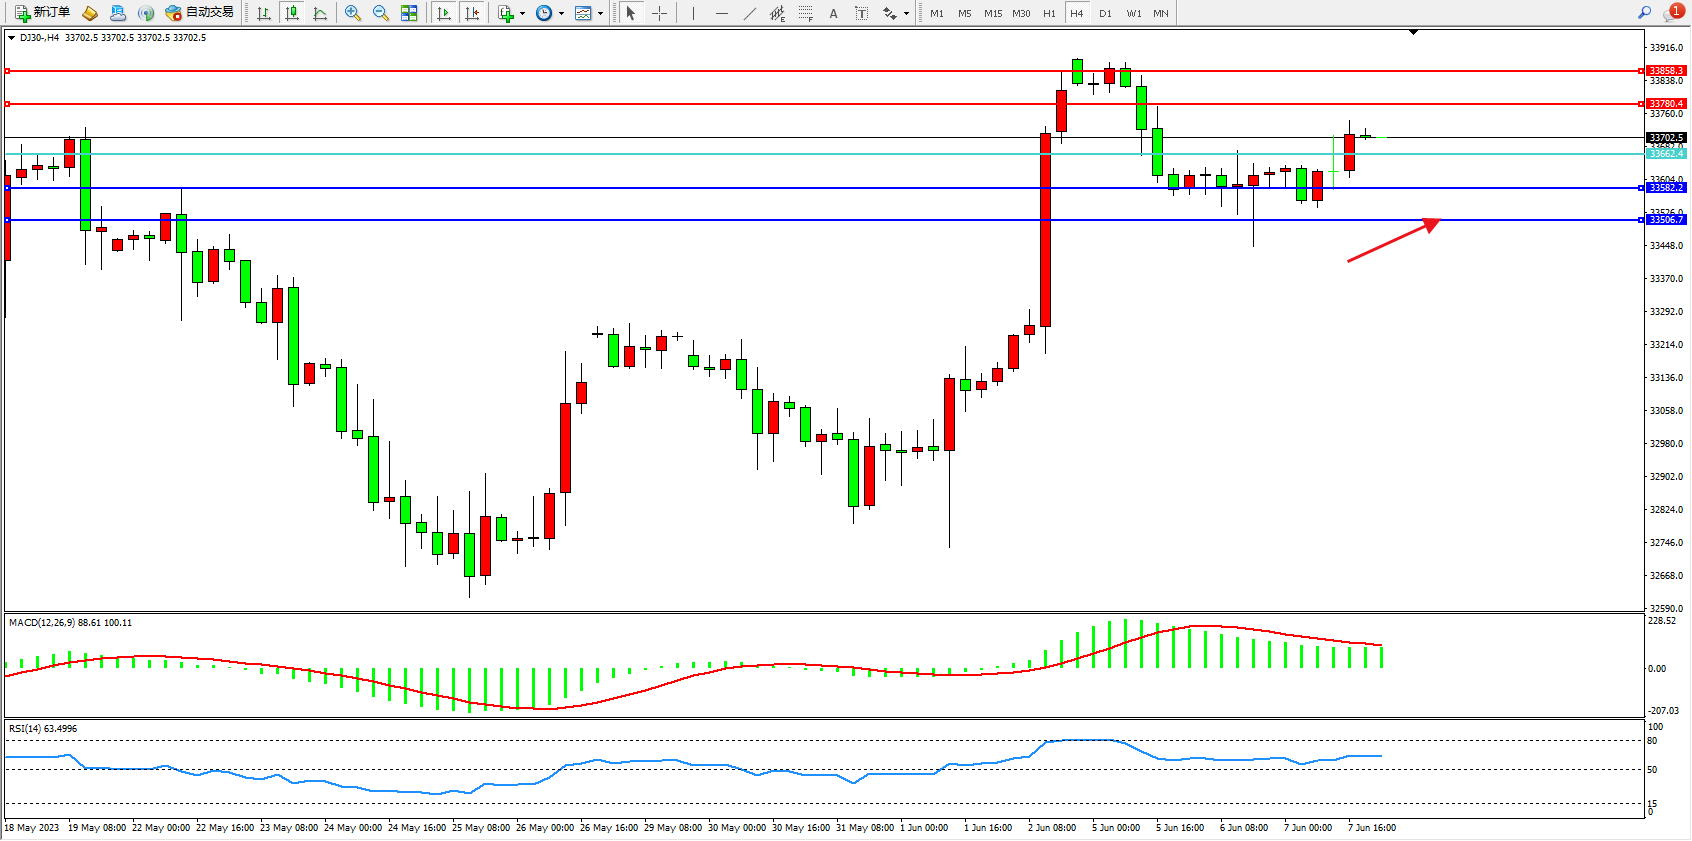Expand the periodicity clock dropdown

(561, 14)
